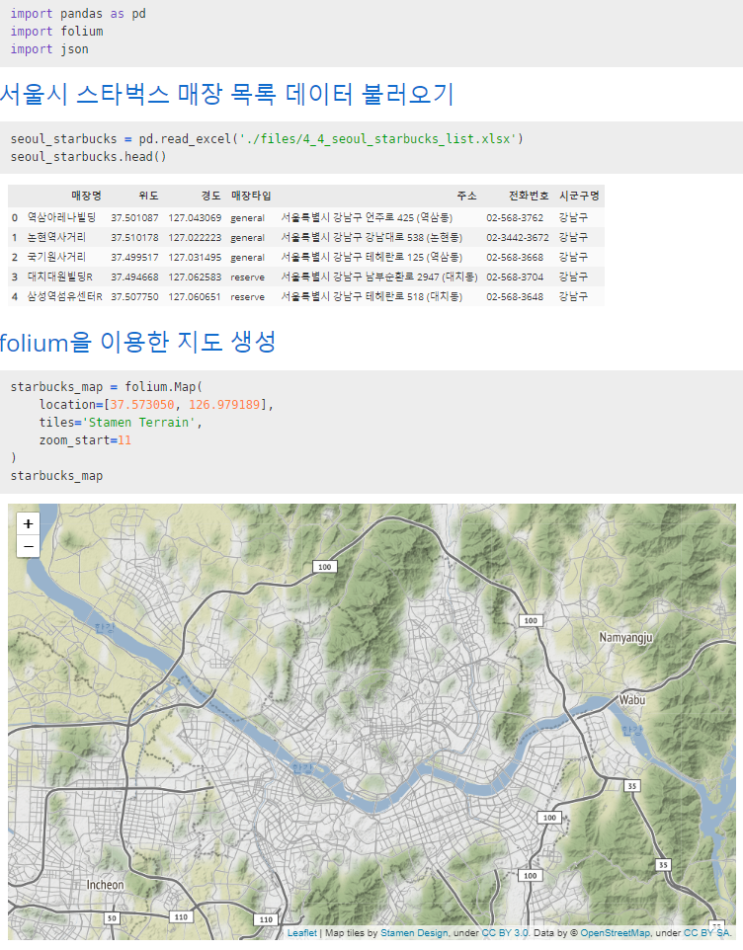The image size is (743, 950).
Task: Zoom out the map with minus button
Action: coord(28,546)
